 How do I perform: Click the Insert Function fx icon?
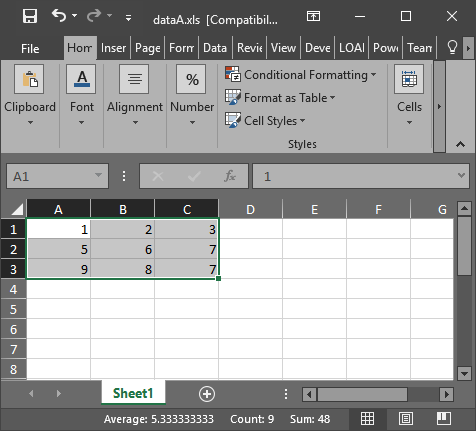(x=230, y=176)
